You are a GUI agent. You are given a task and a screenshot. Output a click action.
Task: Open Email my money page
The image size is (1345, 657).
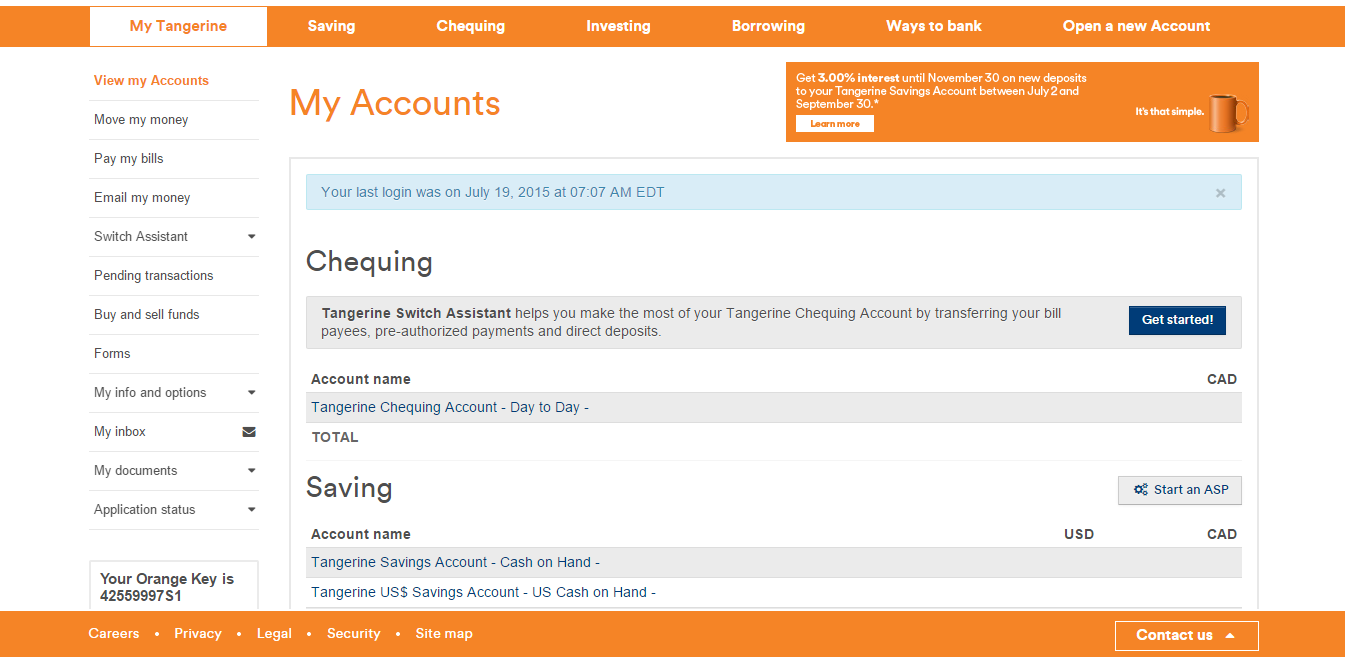click(142, 198)
